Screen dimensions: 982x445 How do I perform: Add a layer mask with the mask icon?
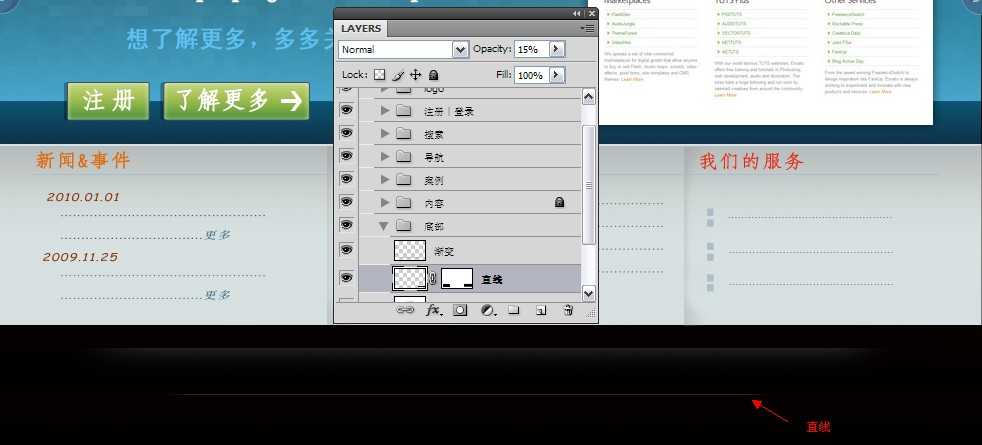460,310
